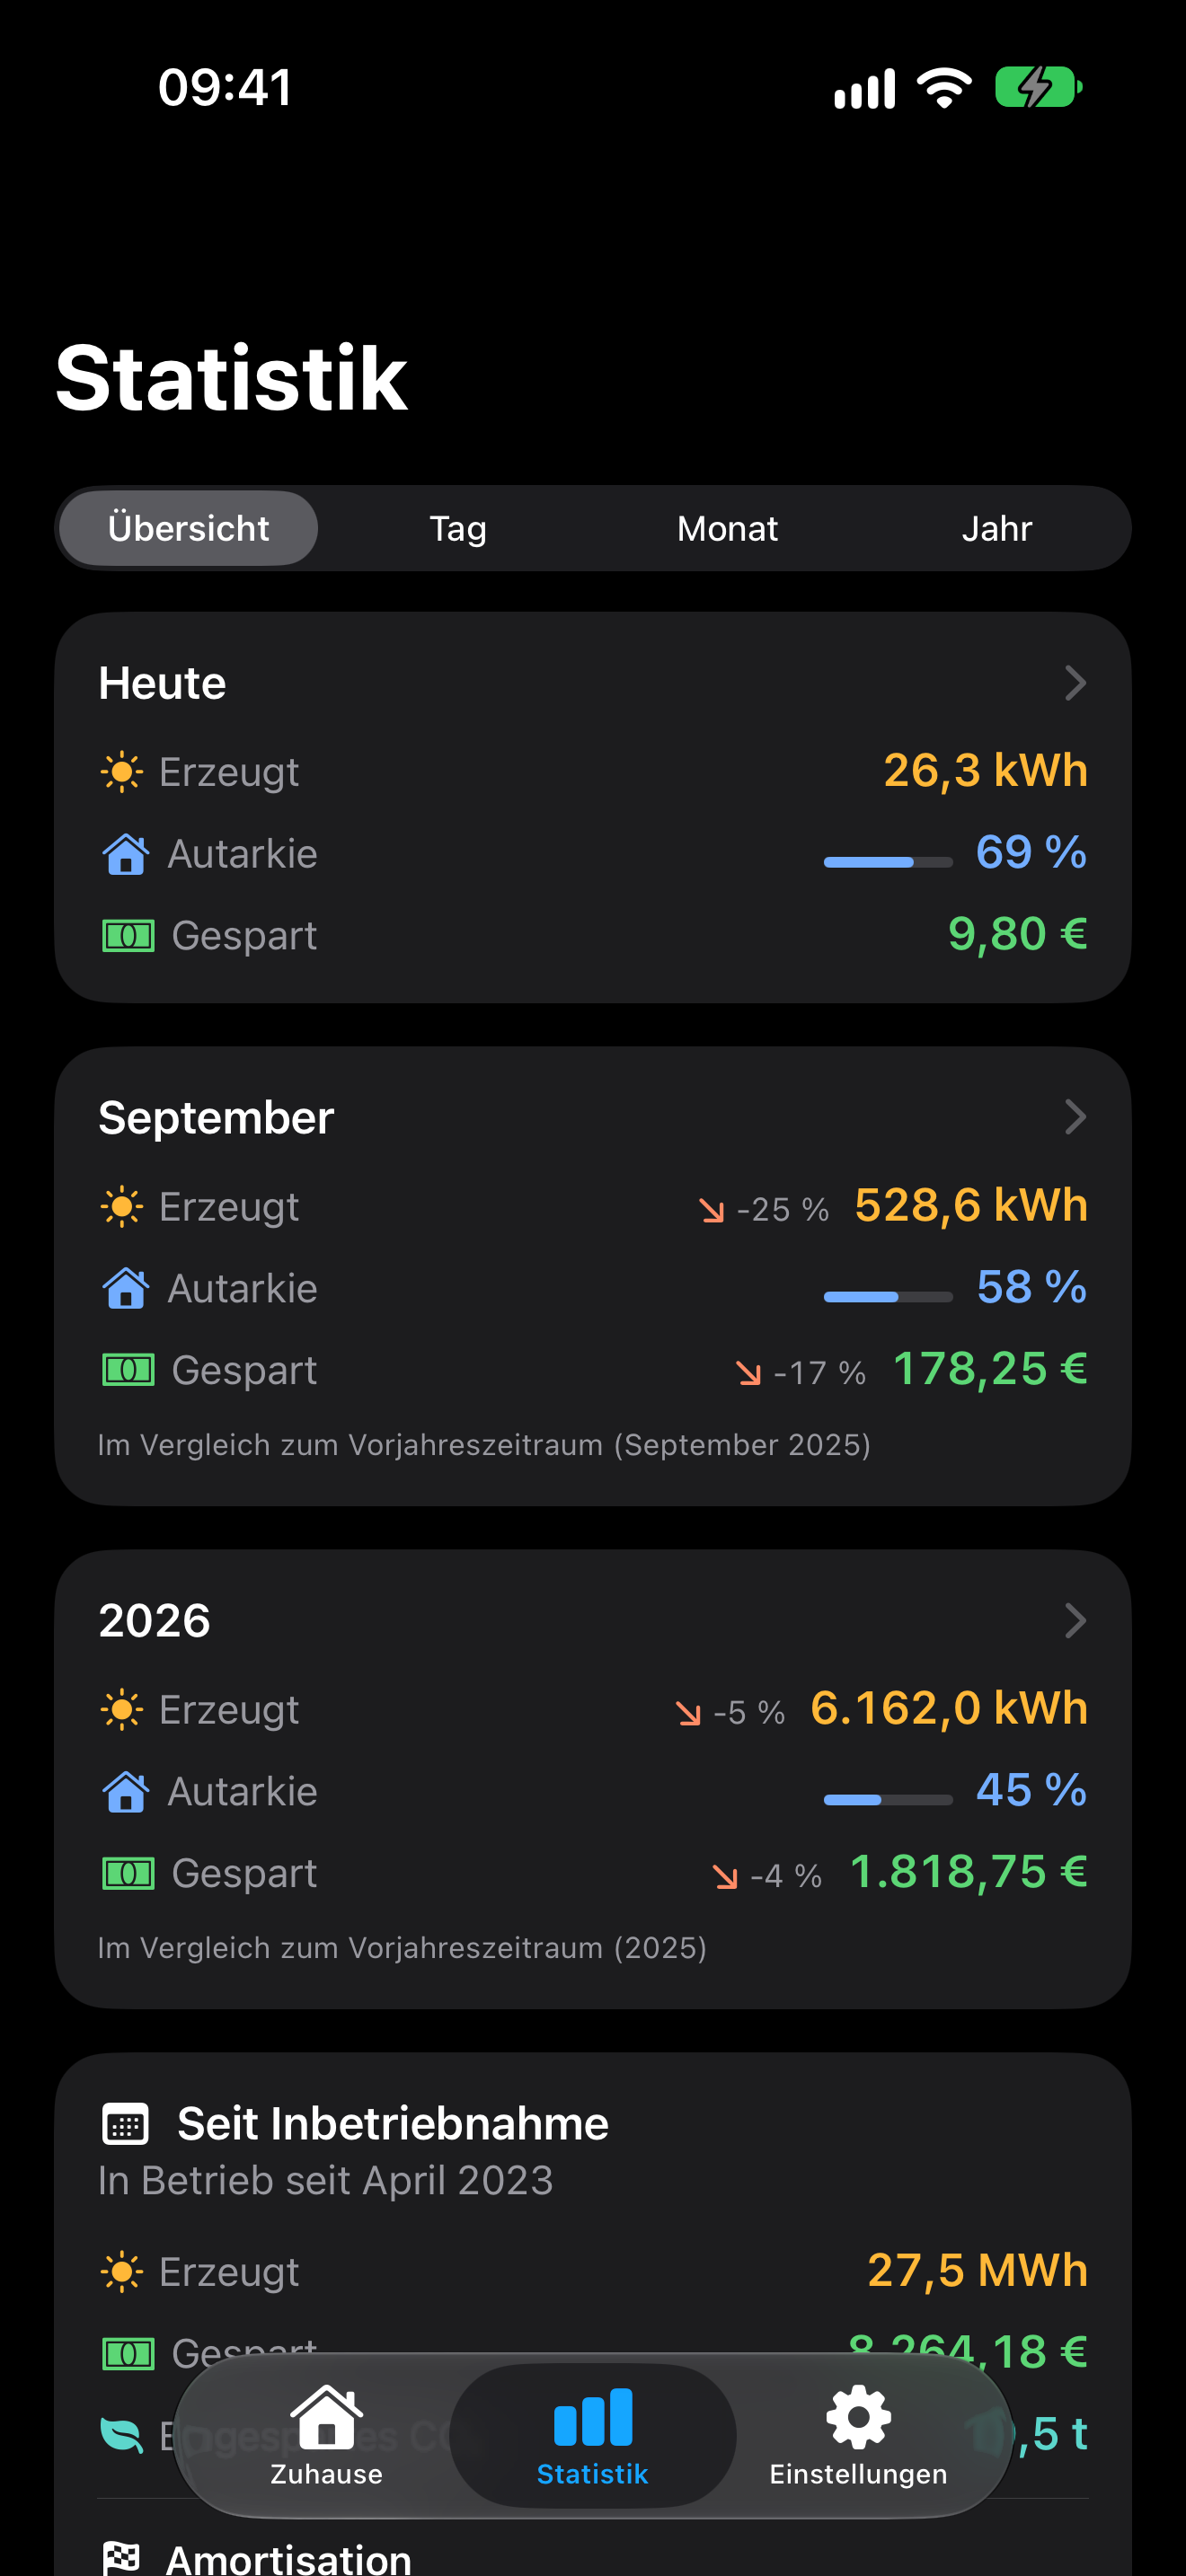Tap the house icon next to September Autarkie
The height and width of the screenshot is (2576, 1186).
[126, 1288]
